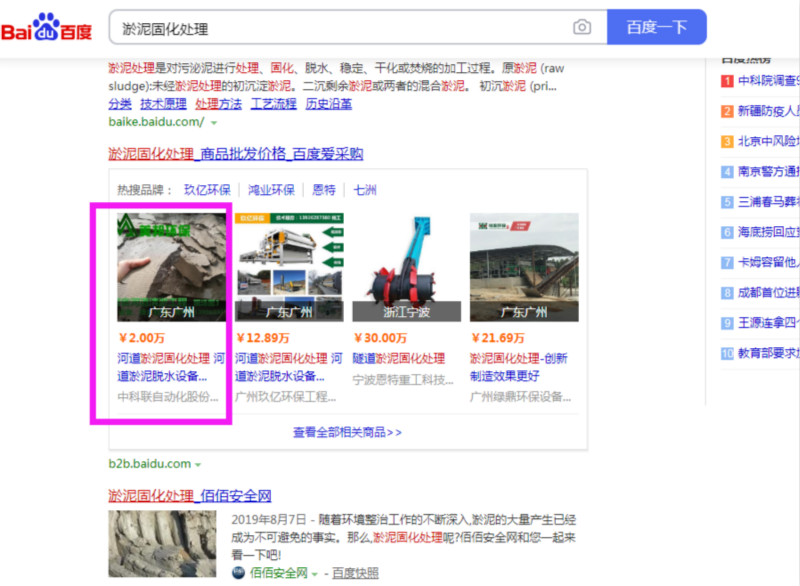The width and height of the screenshot is (800, 586).
Task: Open the 隧道淤泥固化处理 product title
Action: pos(399,359)
